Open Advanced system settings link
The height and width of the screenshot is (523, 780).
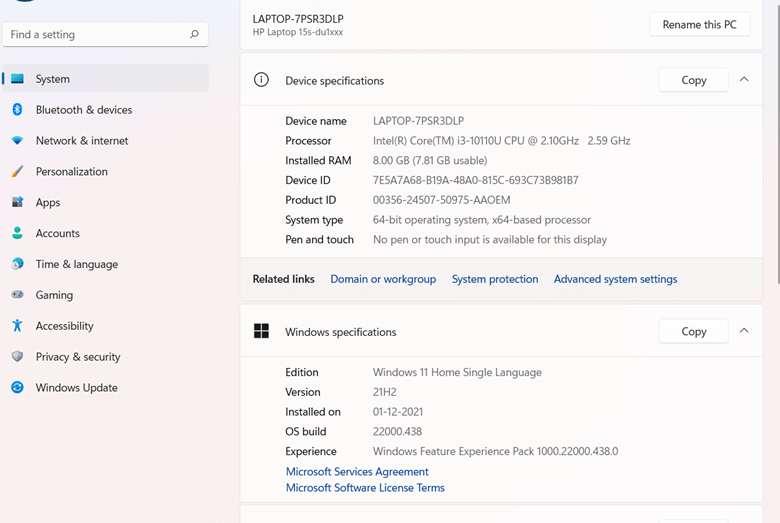pyautogui.click(x=615, y=279)
